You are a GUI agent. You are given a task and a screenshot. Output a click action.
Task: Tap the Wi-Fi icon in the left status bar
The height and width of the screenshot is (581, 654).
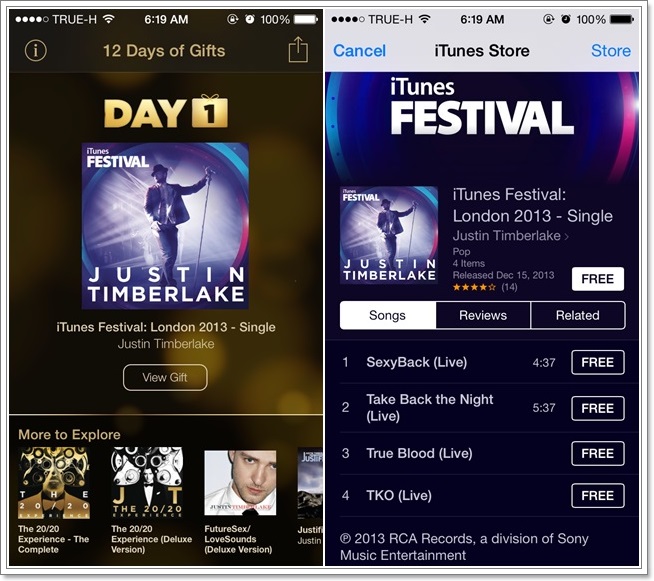[x=109, y=19]
